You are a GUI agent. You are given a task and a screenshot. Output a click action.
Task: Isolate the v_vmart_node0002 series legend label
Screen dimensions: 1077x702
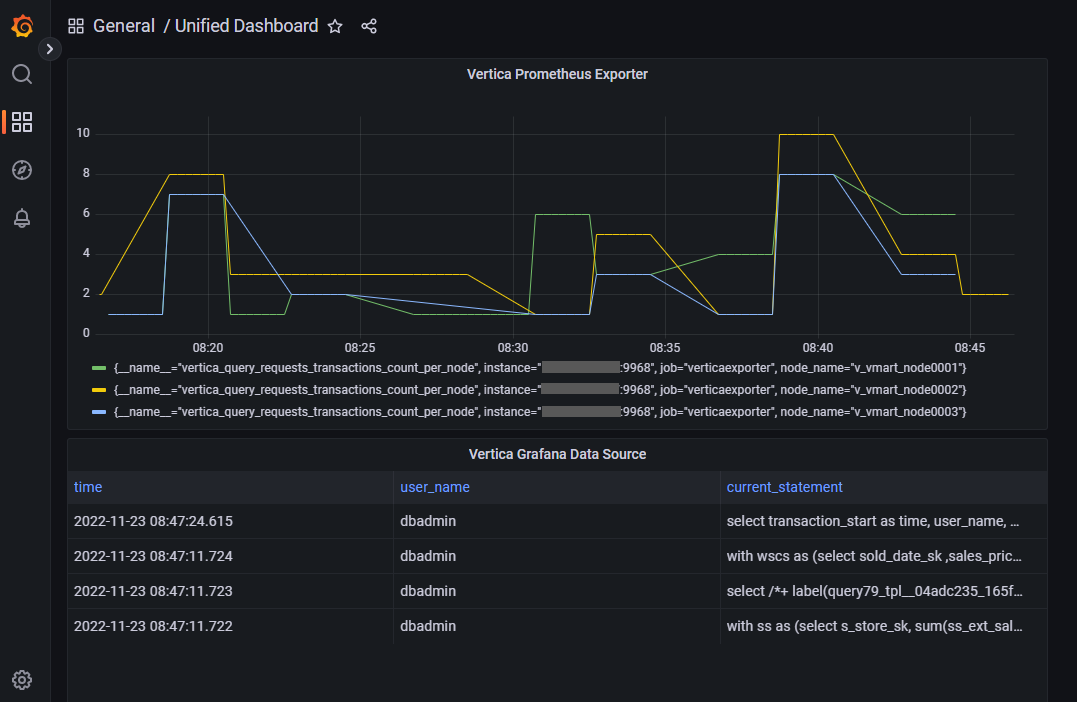tap(540, 390)
